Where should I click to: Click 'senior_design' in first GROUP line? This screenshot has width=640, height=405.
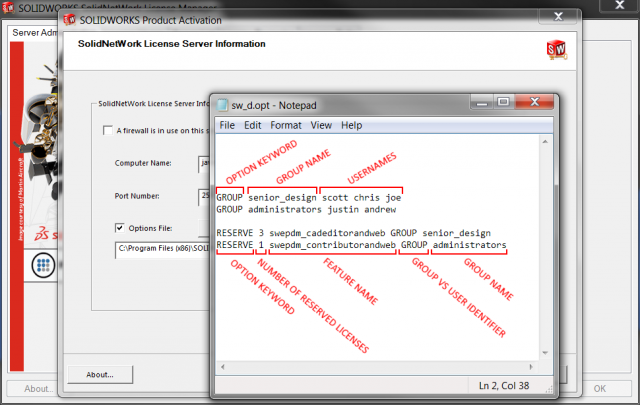point(282,198)
